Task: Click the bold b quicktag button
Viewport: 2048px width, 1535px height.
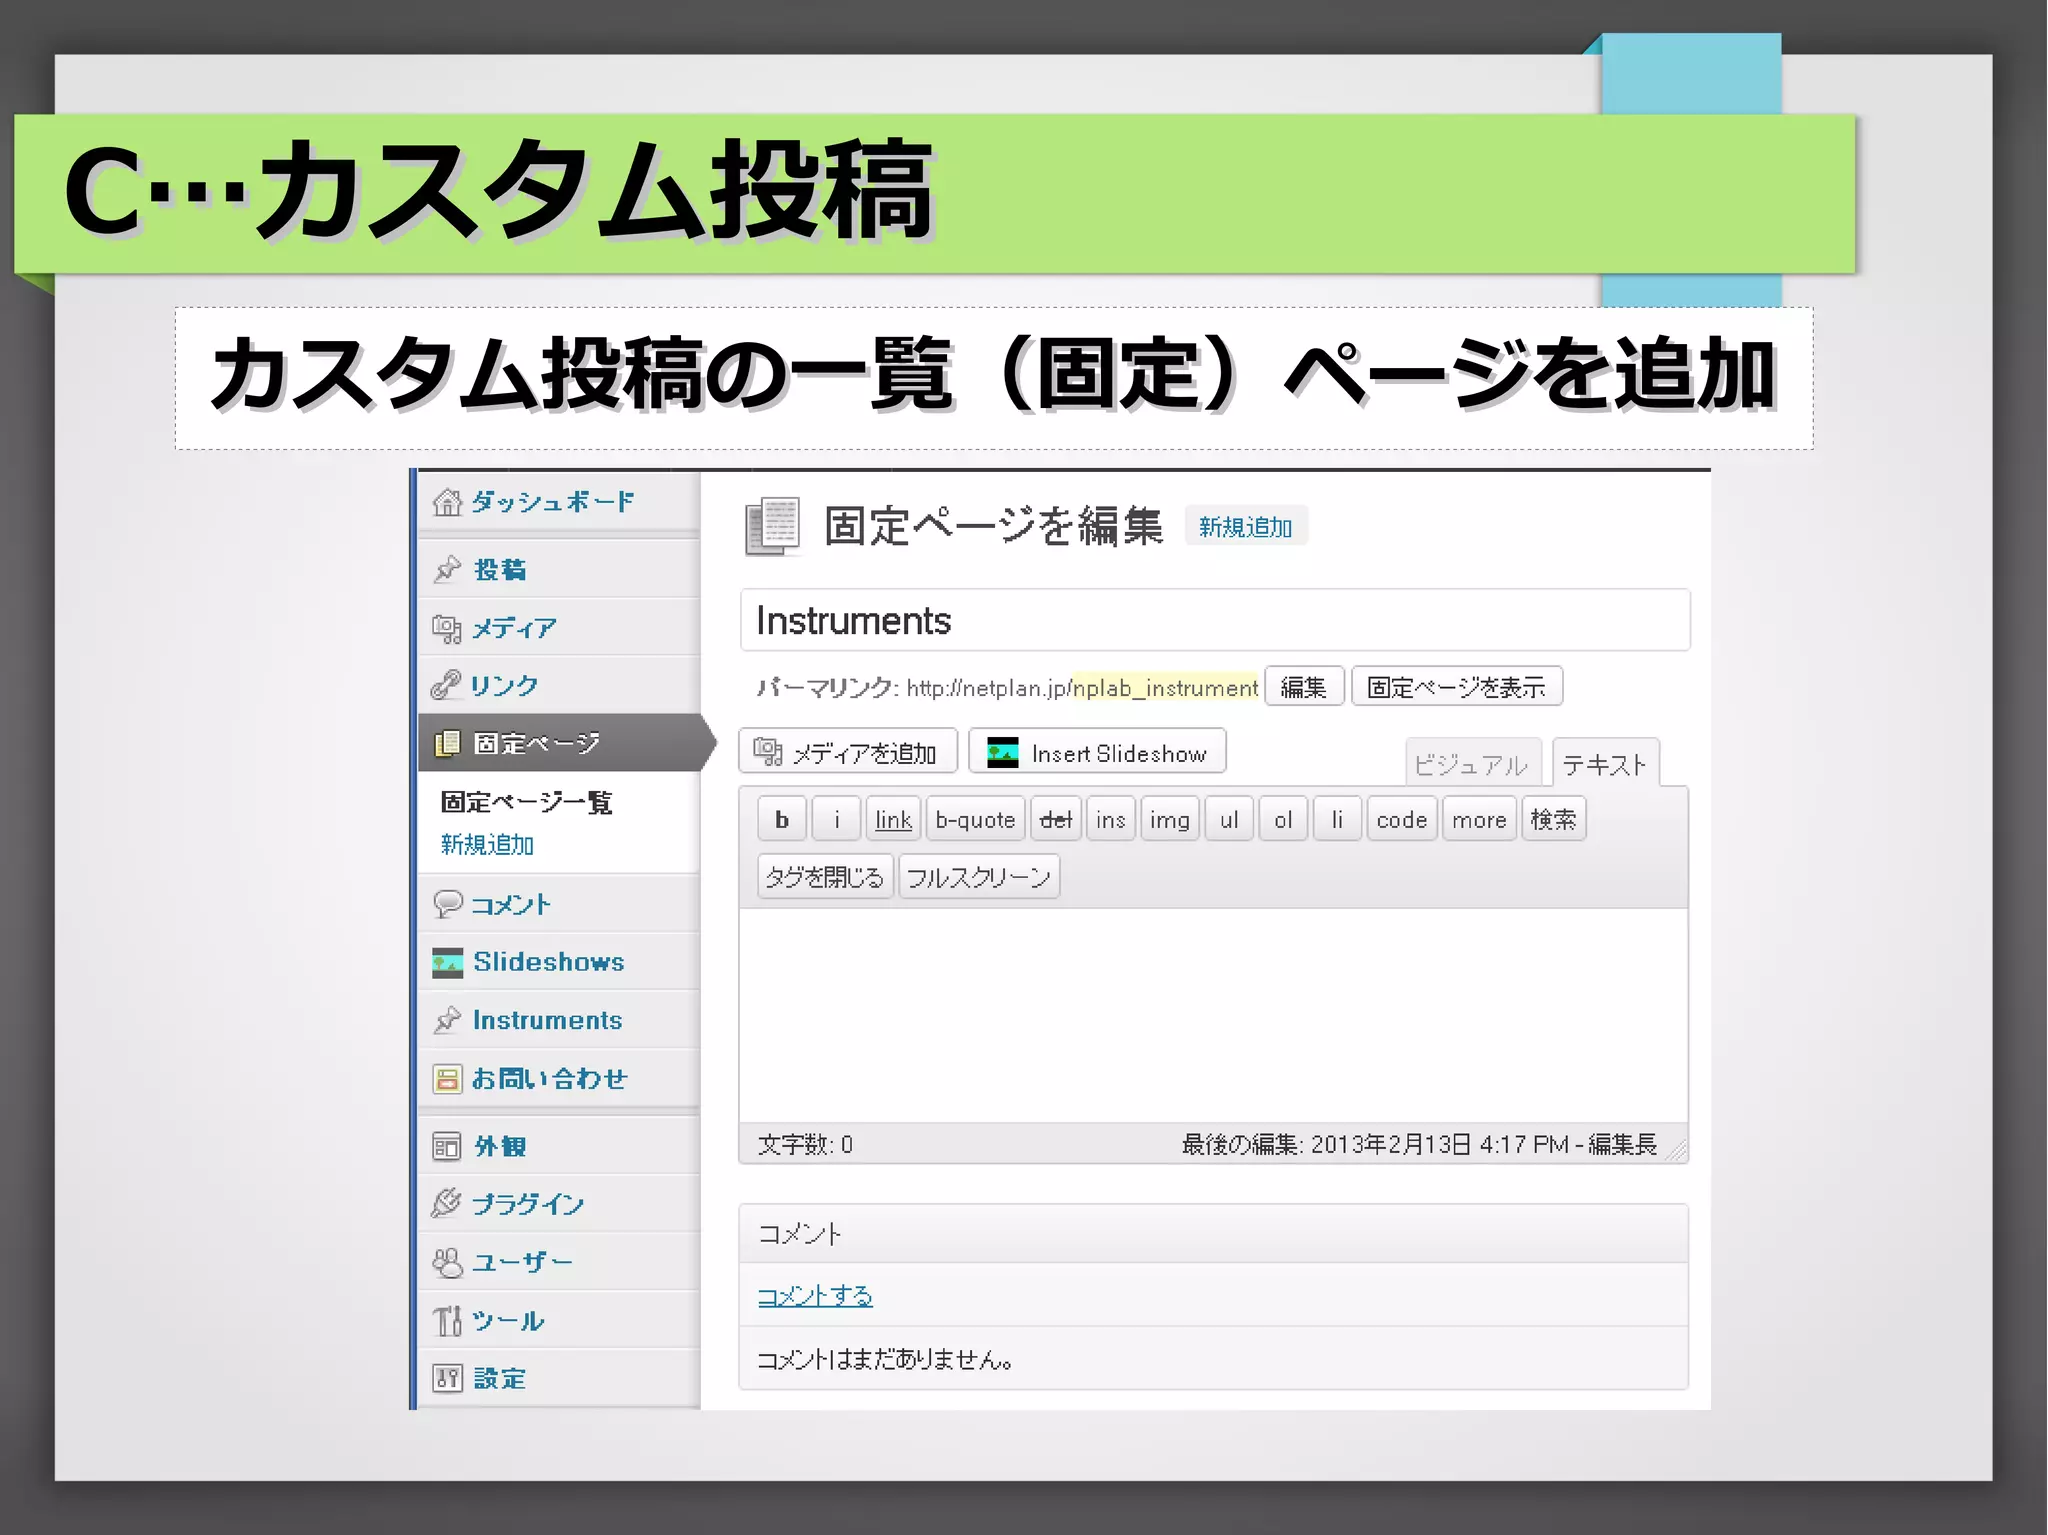Action: click(x=782, y=820)
